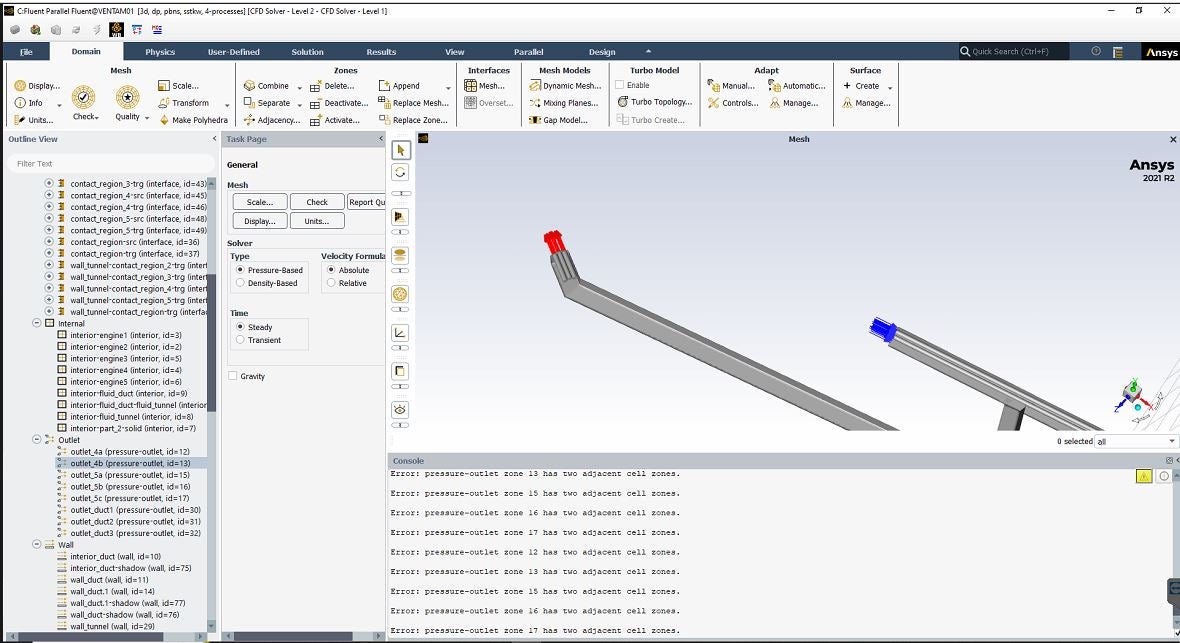Select the pointer tool in viewport toolbar

[x=401, y=150]
